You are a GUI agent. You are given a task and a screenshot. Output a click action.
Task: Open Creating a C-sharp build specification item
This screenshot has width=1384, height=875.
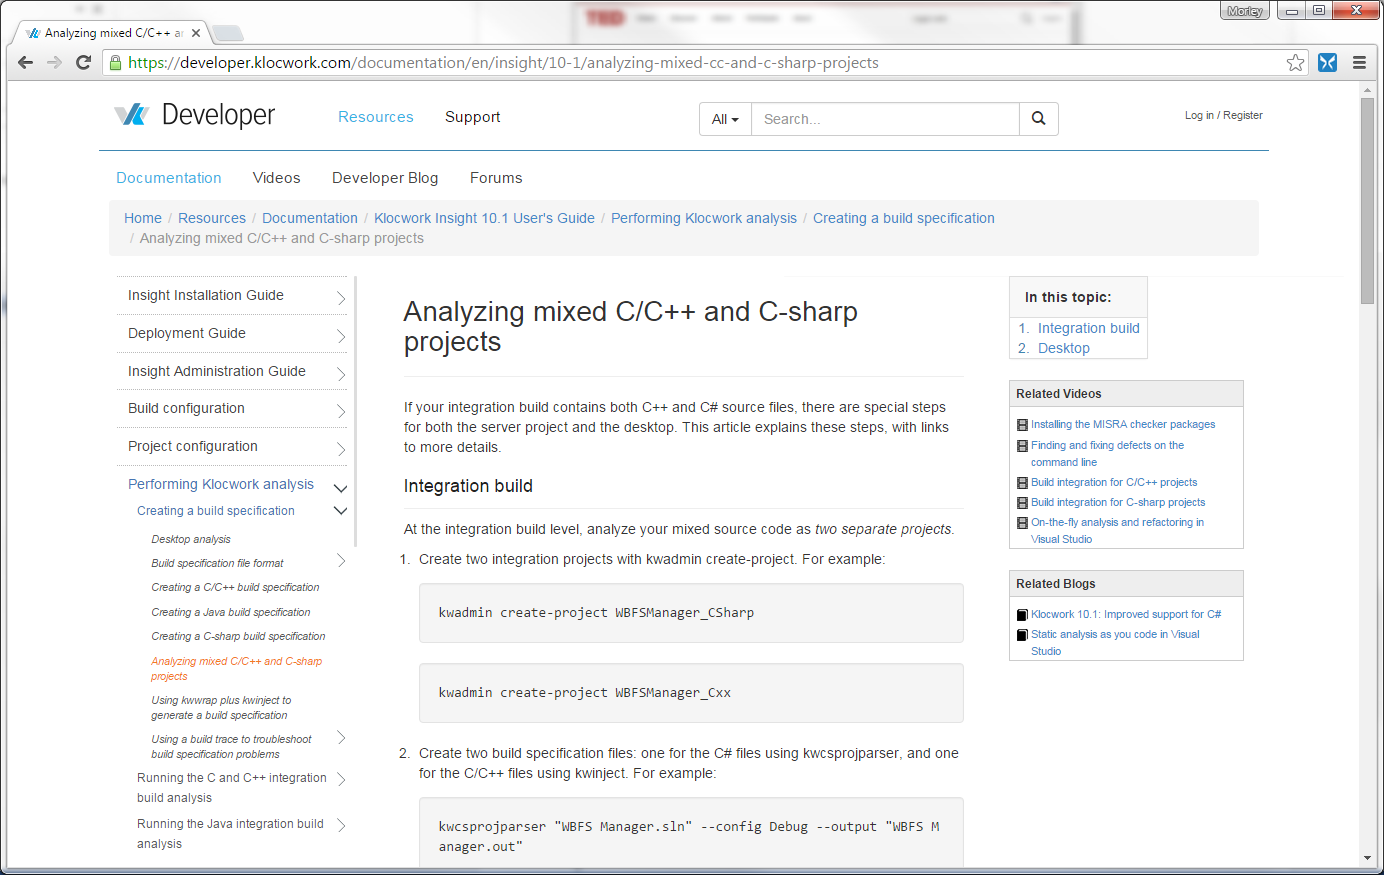point(238,637)
